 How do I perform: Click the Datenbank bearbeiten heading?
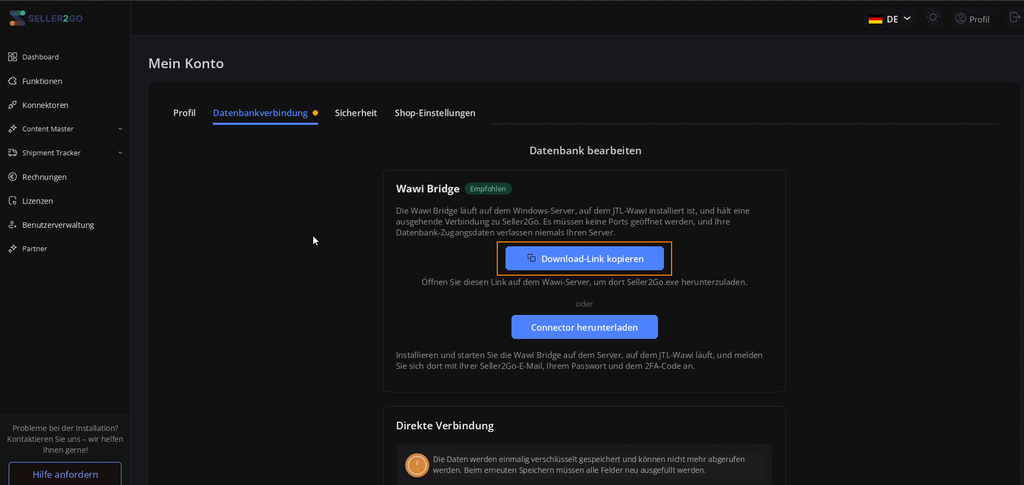(585, 151)
